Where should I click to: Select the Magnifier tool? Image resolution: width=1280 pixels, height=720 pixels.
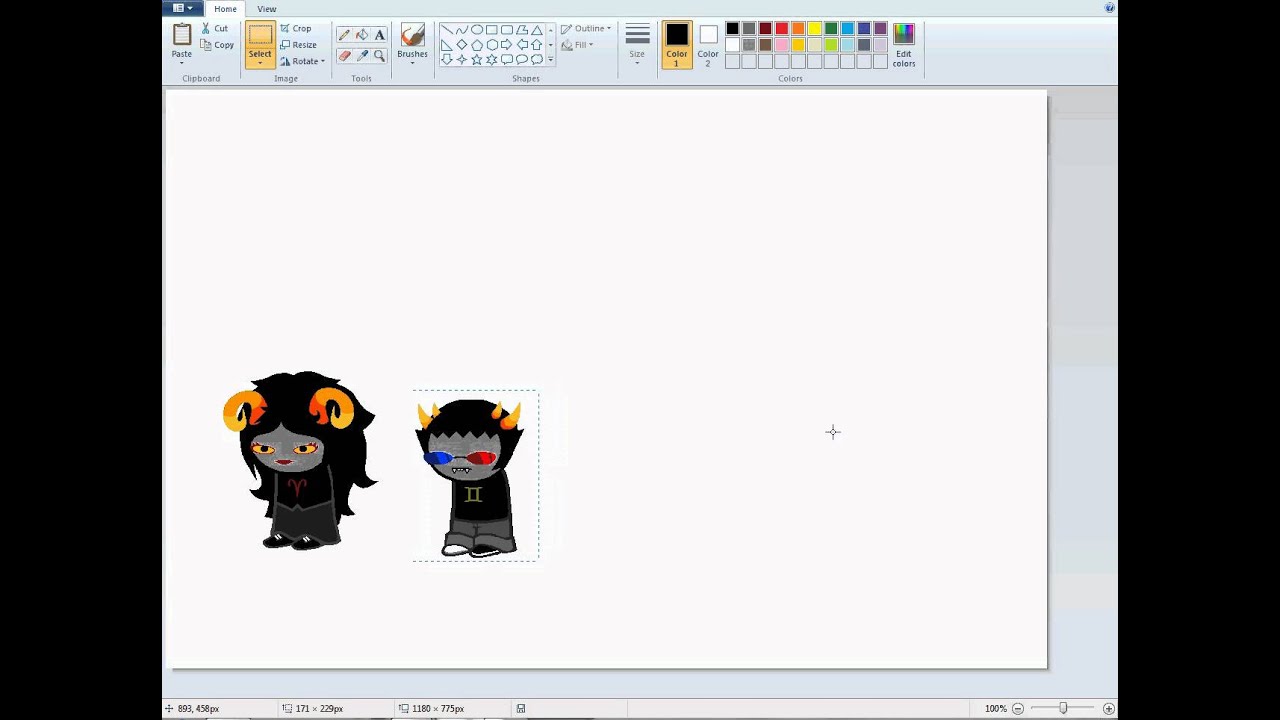click(380, 56)
